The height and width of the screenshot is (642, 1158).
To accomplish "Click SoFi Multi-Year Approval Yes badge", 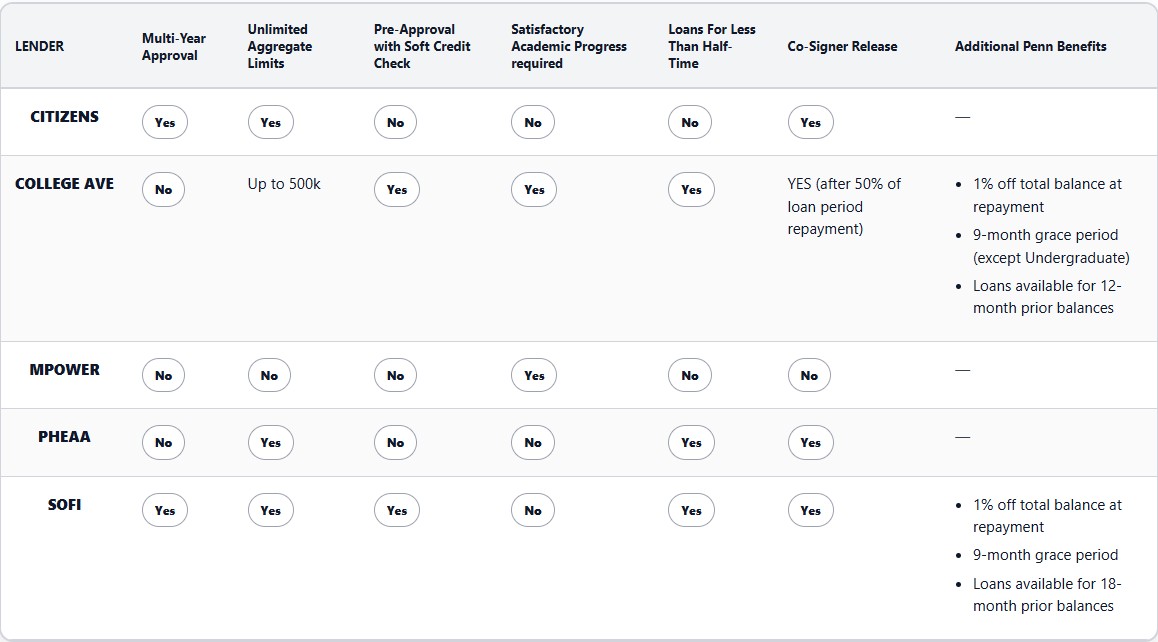I will (165, 510).
